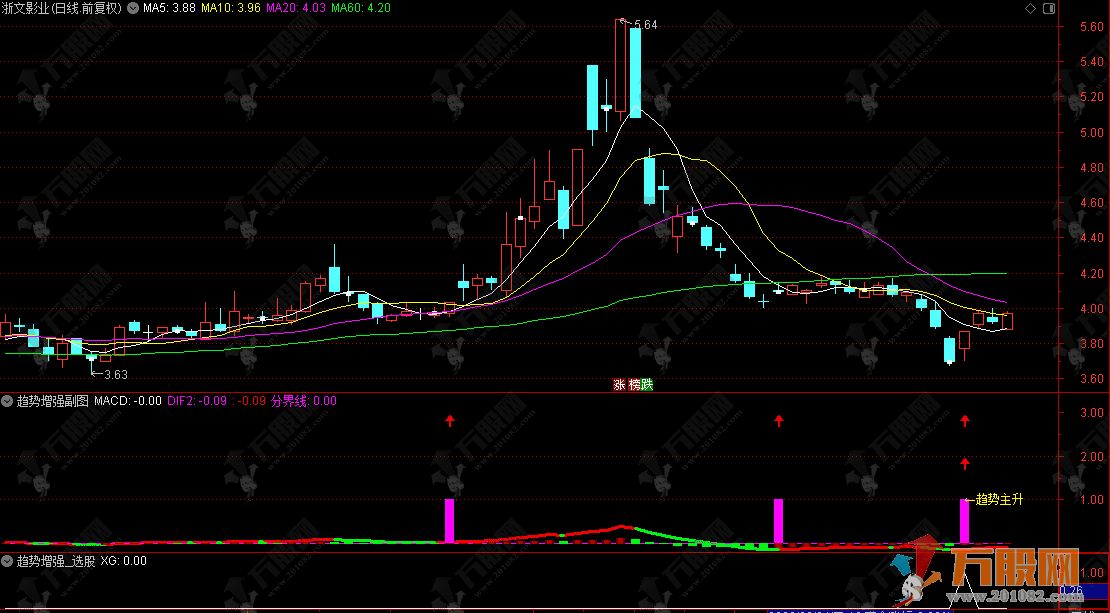The image size is (1110, 613).
Task: Click the diamond icon at top right
Action: [1031, 8]
